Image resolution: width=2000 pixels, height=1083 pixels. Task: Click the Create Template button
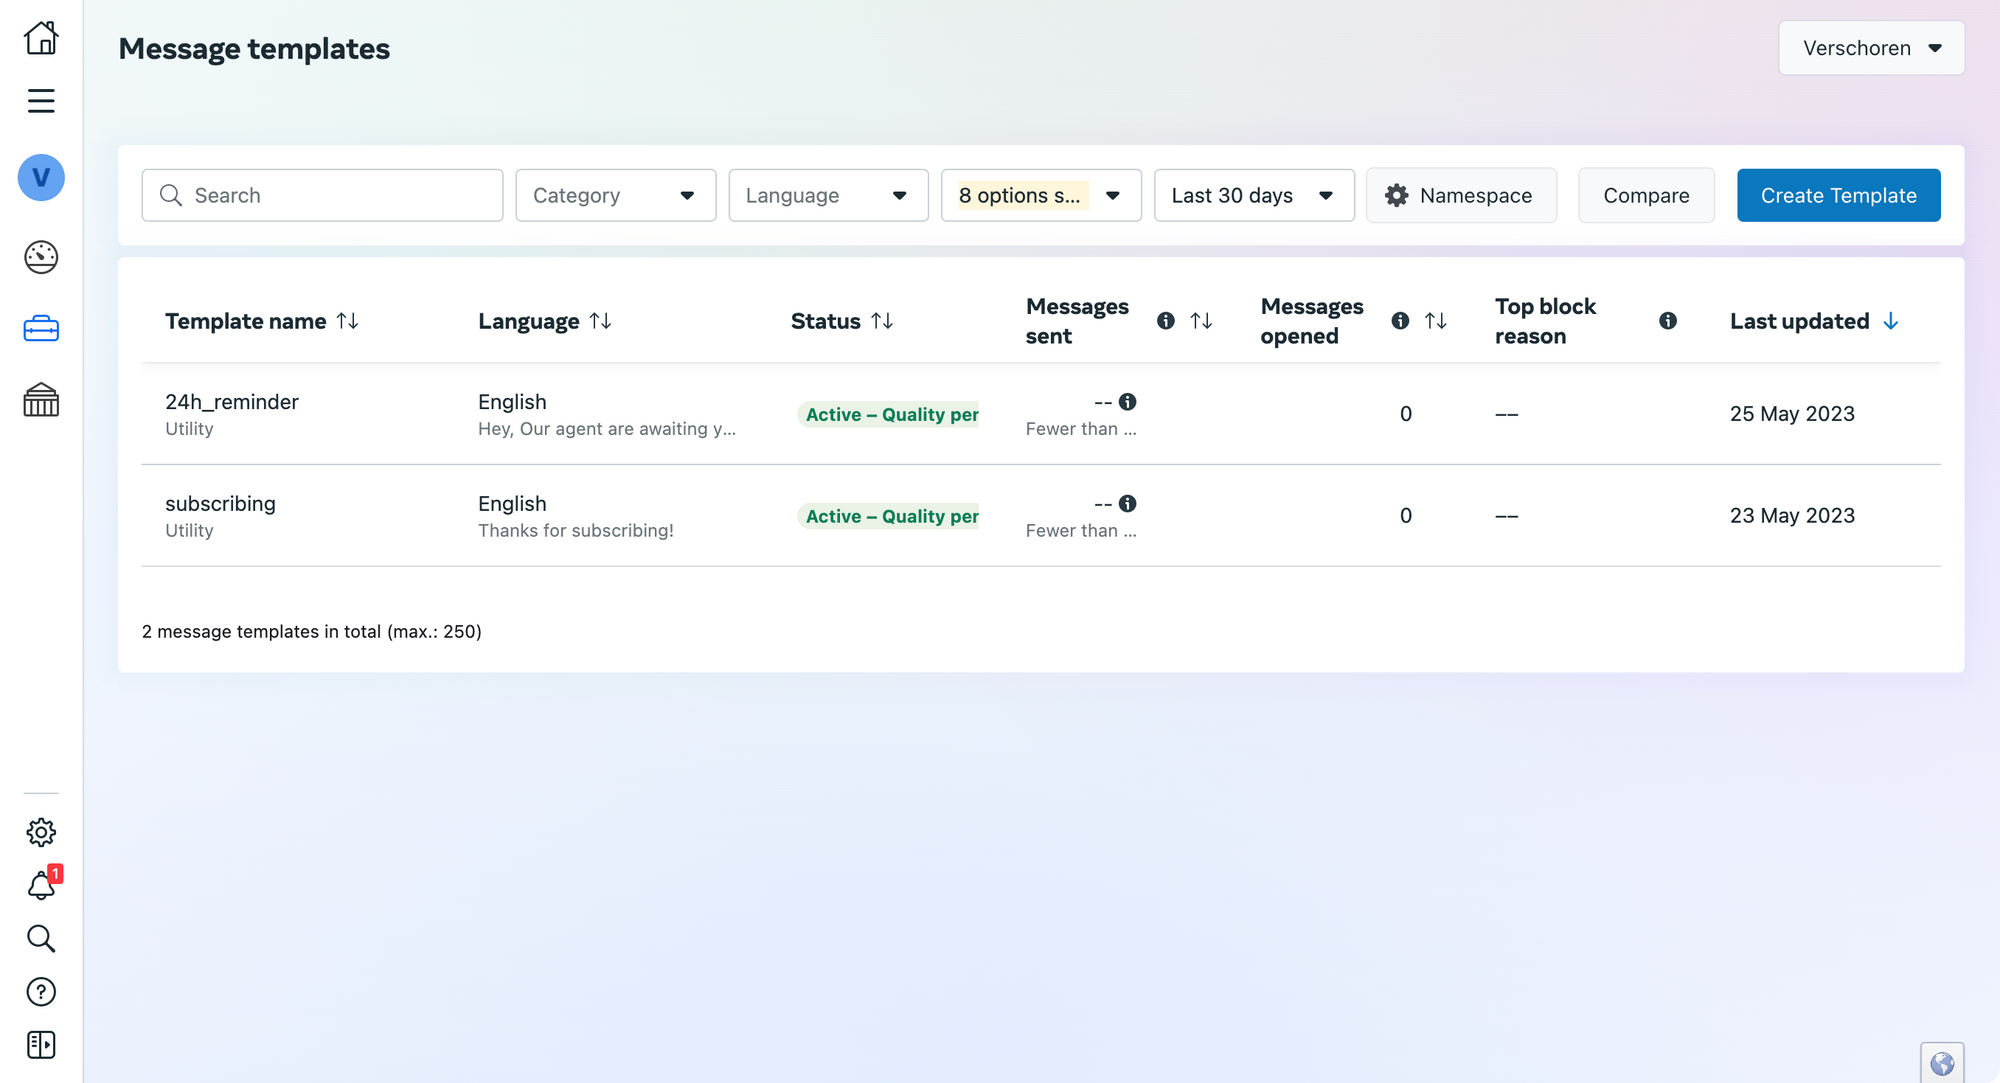pyautogui.click(x=1838, y=195)
